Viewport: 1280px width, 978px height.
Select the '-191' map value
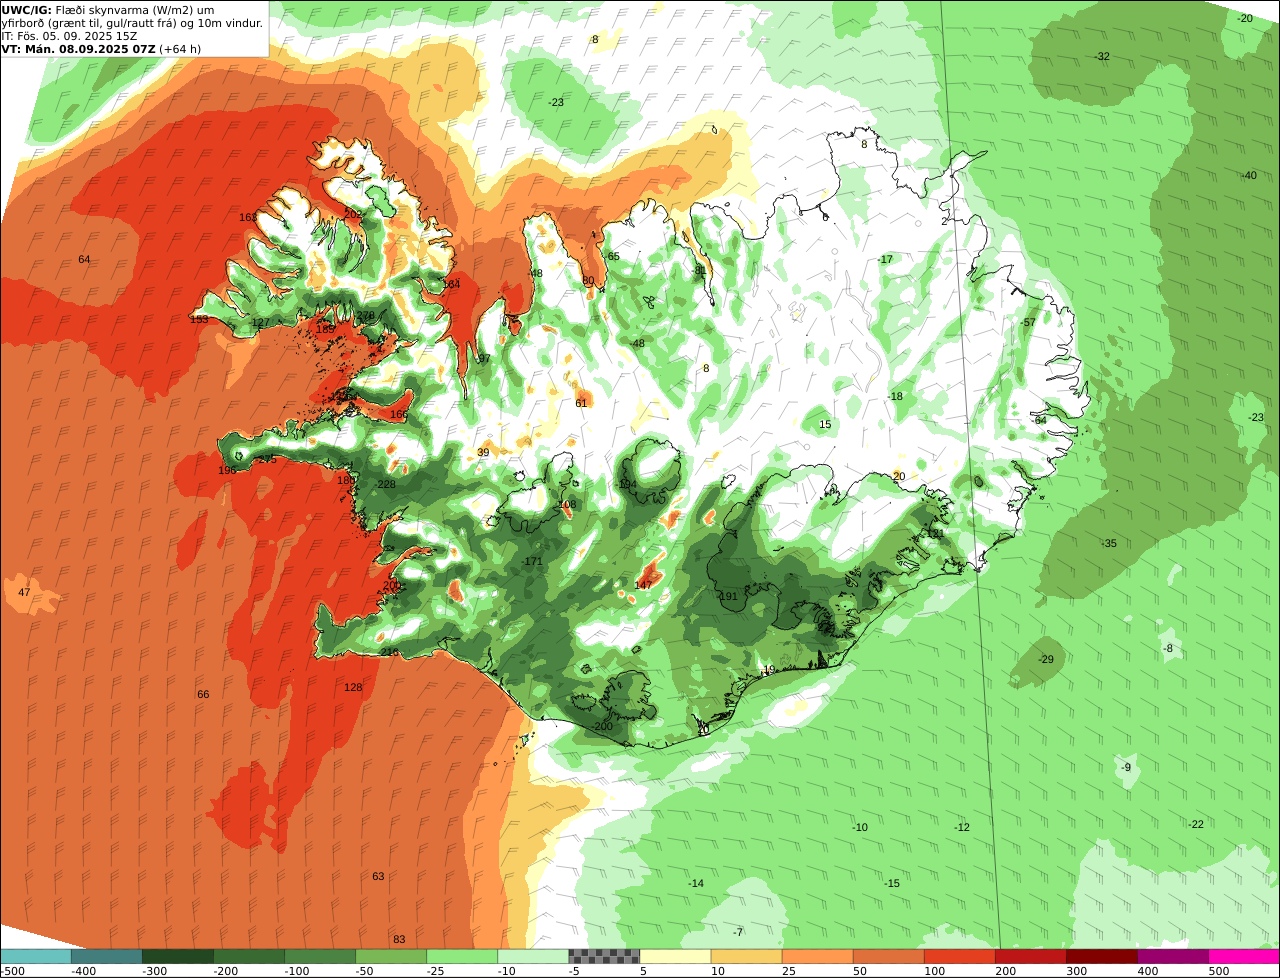(727, 597)
